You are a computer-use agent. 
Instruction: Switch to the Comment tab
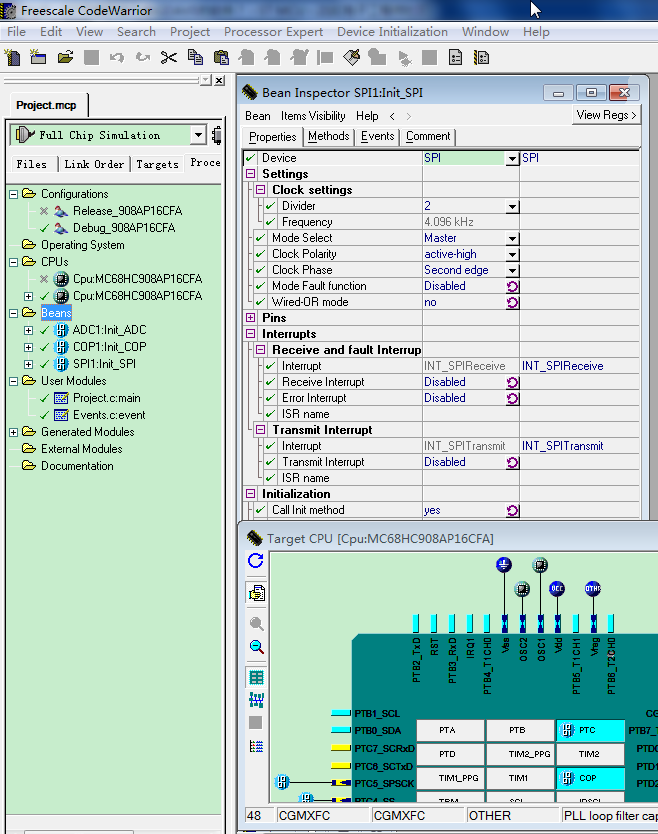coord(428,136)
